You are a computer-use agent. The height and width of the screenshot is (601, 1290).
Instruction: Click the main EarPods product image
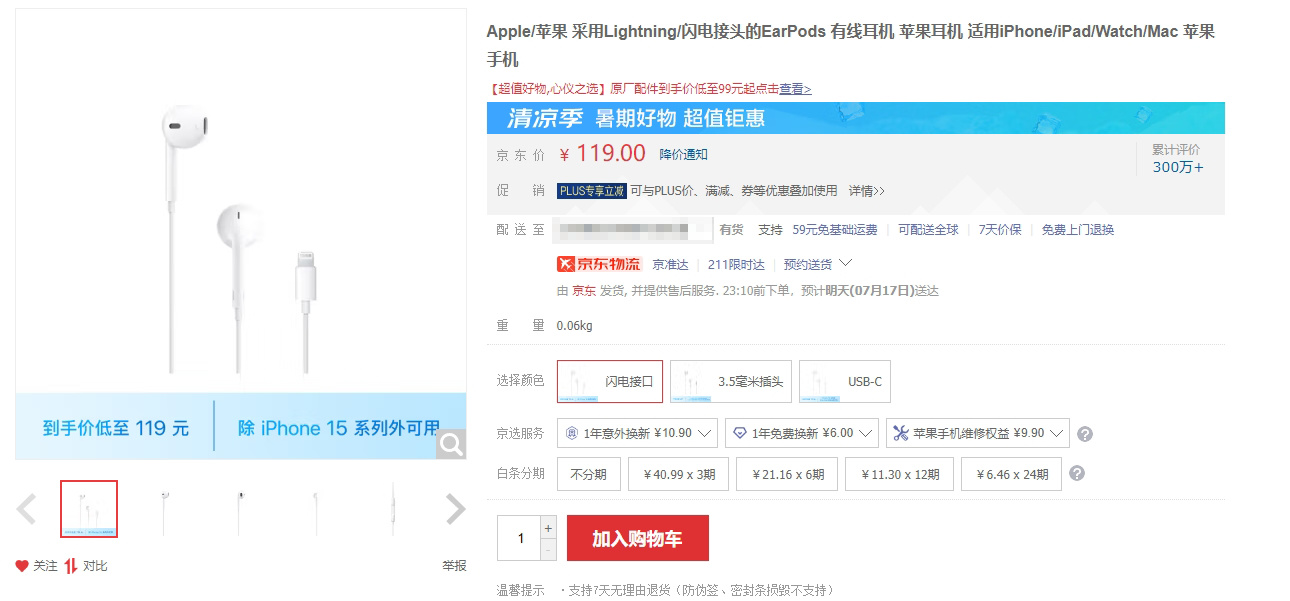(241, 234)
